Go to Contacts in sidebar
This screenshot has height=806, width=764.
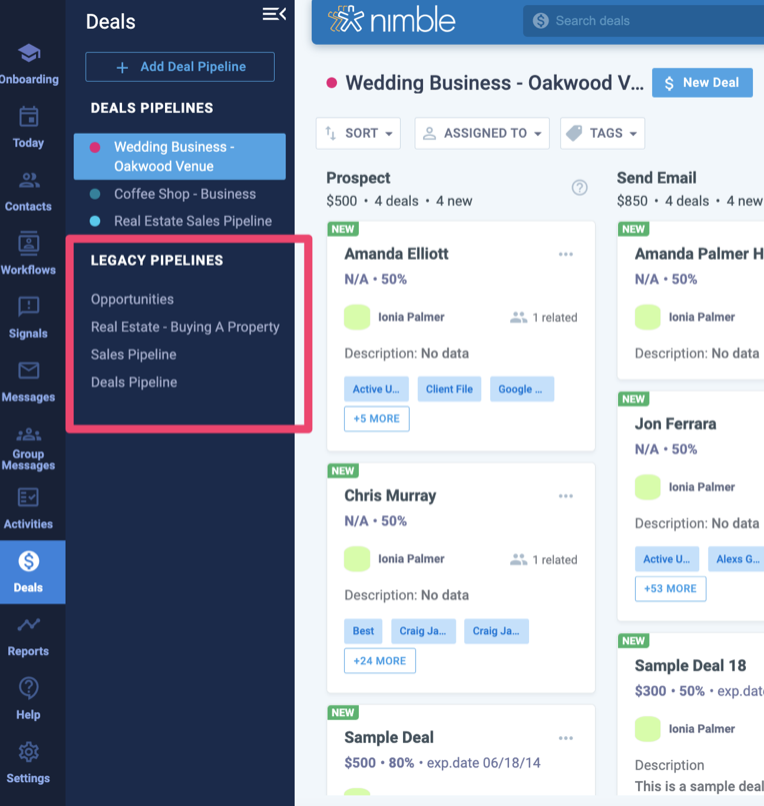tap(28, 182)
